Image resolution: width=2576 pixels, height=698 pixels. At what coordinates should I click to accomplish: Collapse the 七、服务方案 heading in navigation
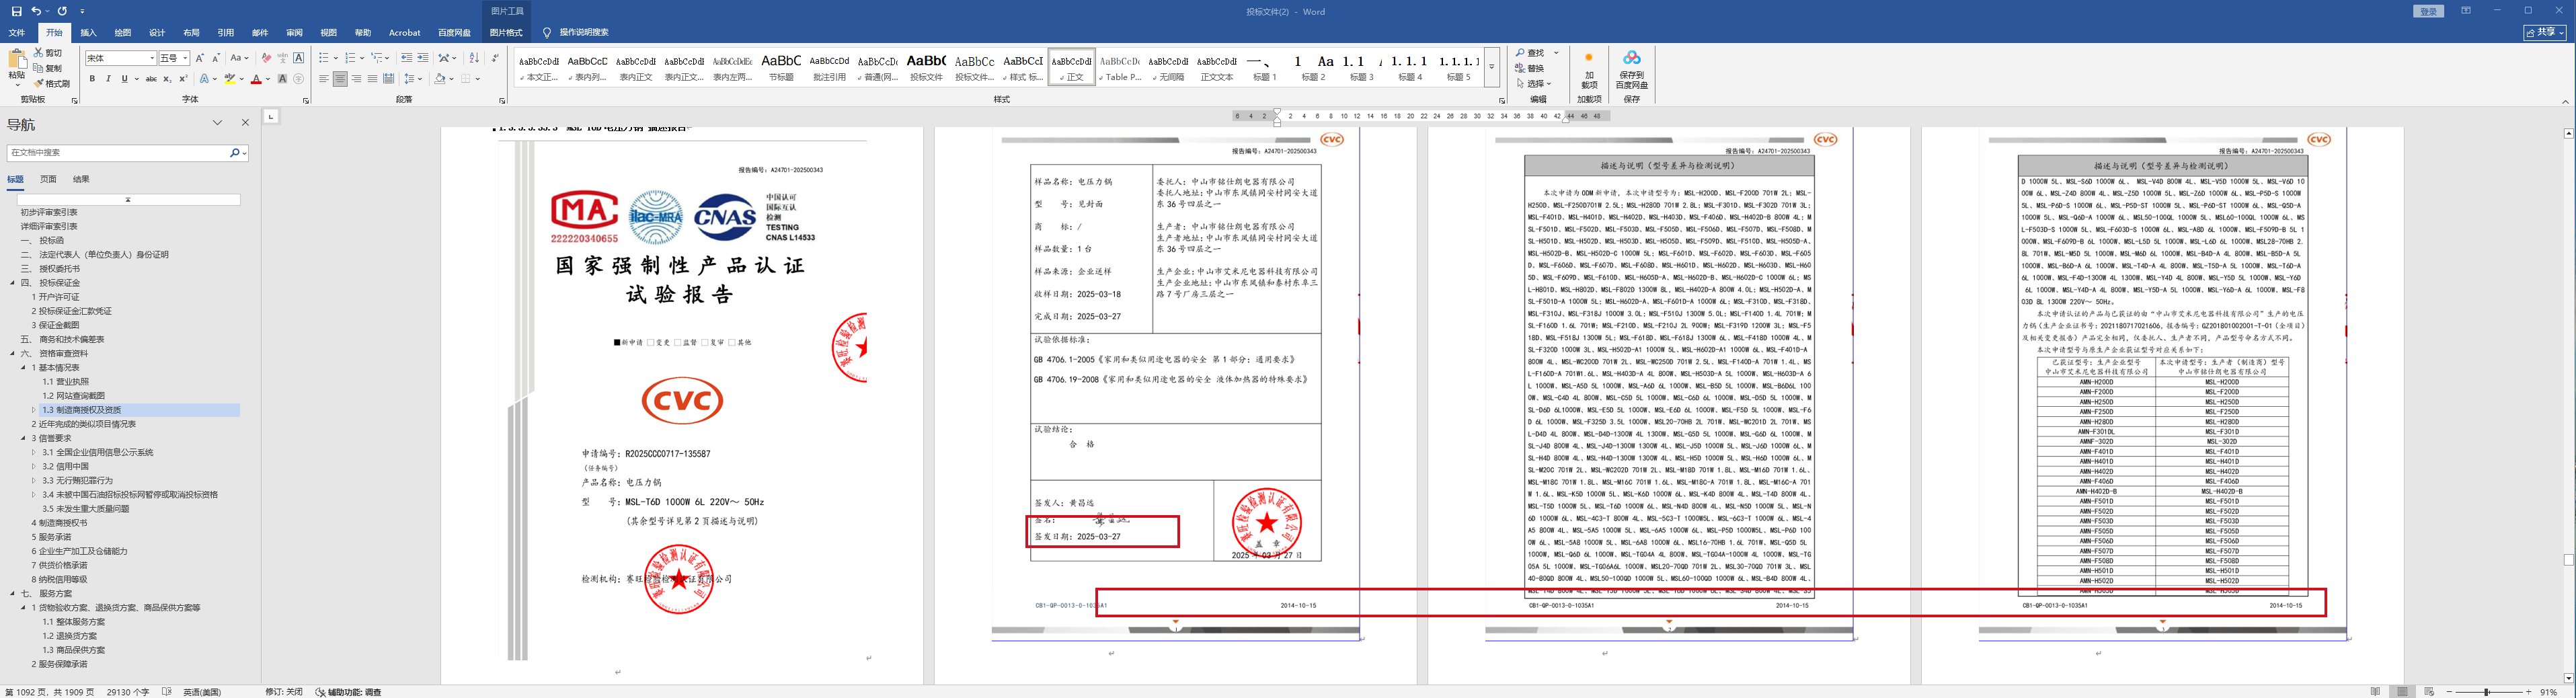(12, 593)
